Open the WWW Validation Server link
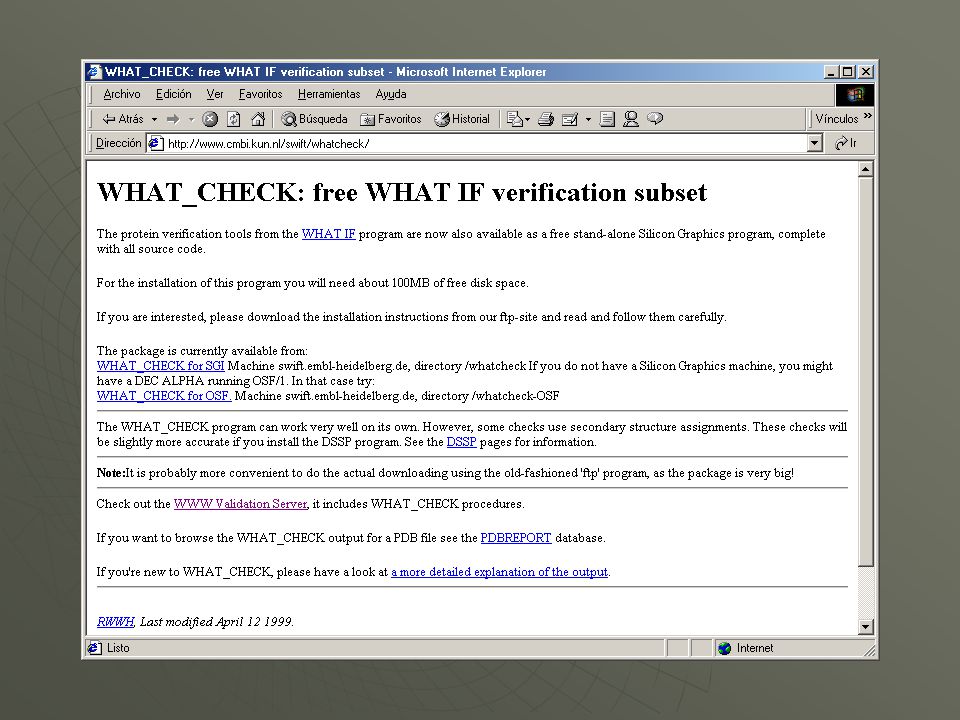Screen dimensions: 960x720 [240, 504]
